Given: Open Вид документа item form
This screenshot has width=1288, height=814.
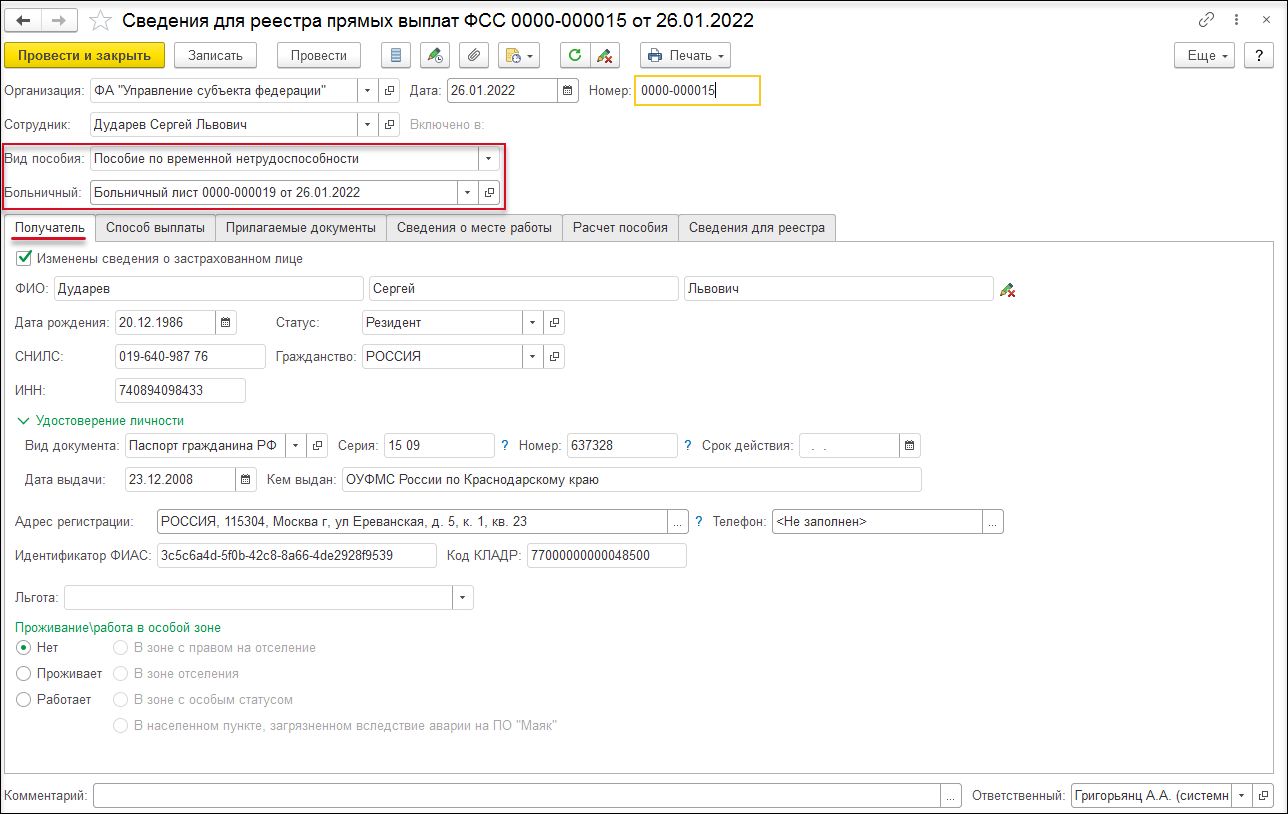Looking at the screenshot, I should pyautogui.click(x=318, y=445).
